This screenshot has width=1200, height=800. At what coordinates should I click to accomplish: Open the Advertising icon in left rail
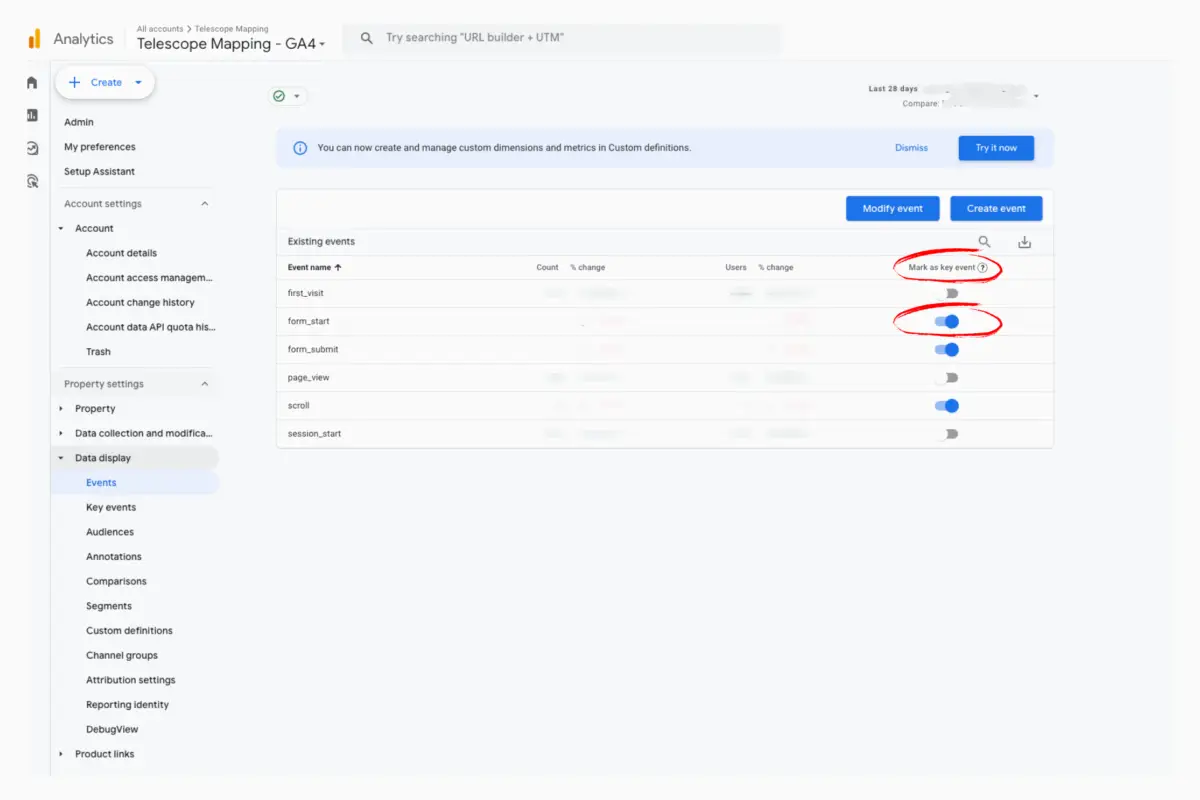tap(32, 181)
